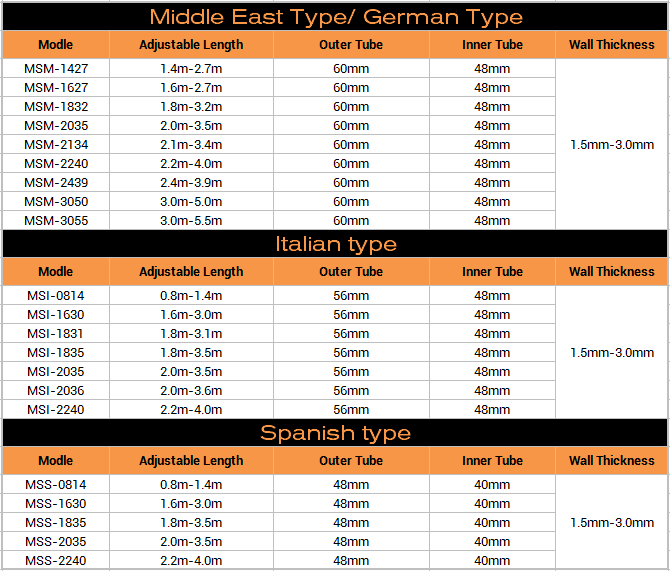Click Adjustable Length header under Middle East title
The image size is (670, 571).
191,45
